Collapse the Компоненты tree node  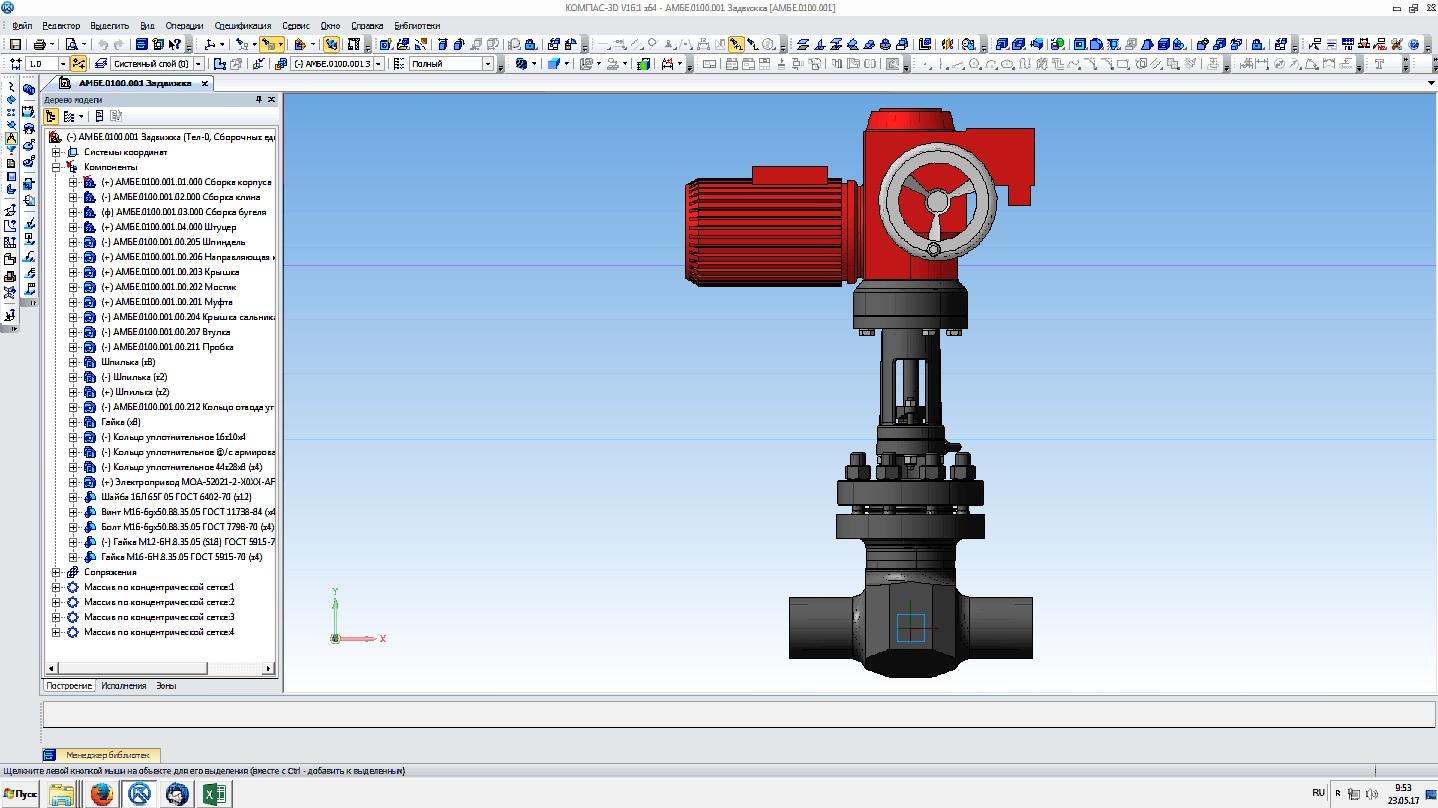(x=57, y=167)
